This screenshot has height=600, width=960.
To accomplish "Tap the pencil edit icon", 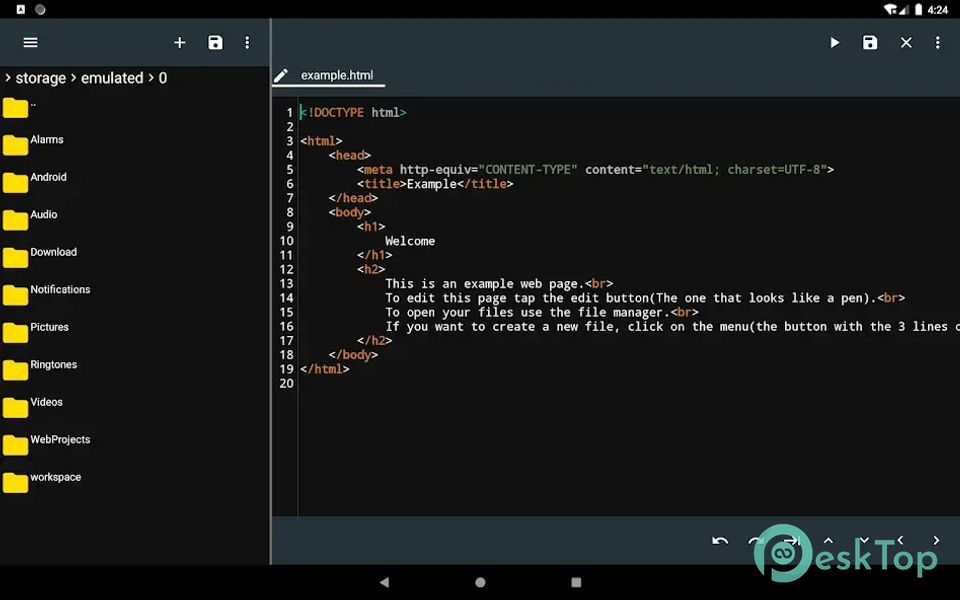I will (x=281, y=75).
